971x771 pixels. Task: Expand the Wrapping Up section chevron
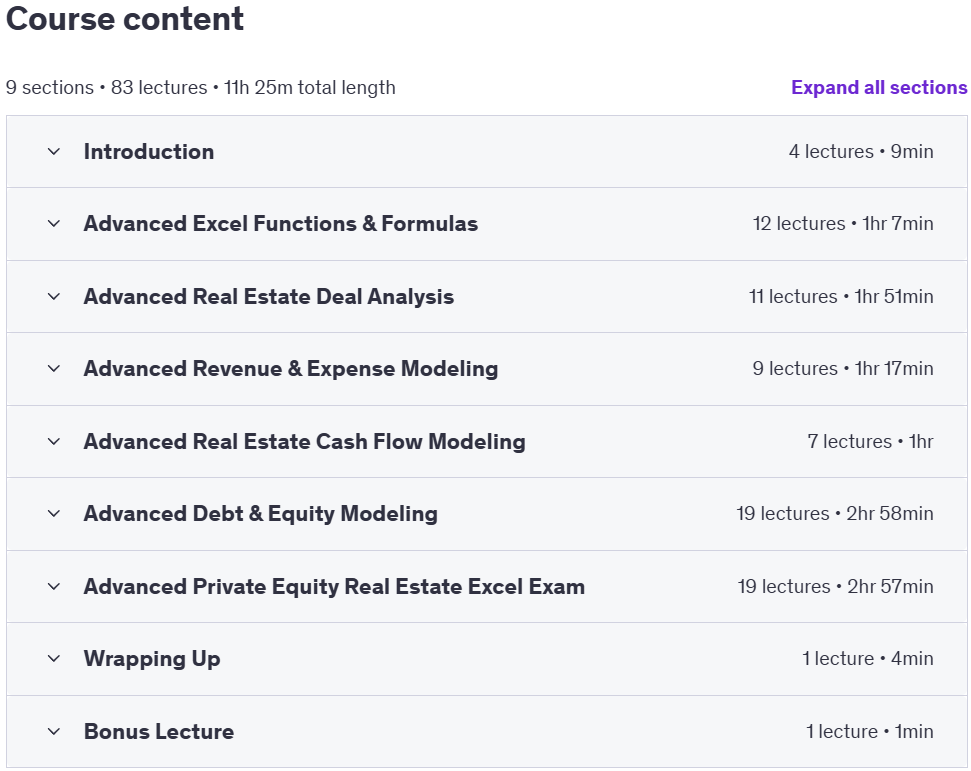(54, 658)
